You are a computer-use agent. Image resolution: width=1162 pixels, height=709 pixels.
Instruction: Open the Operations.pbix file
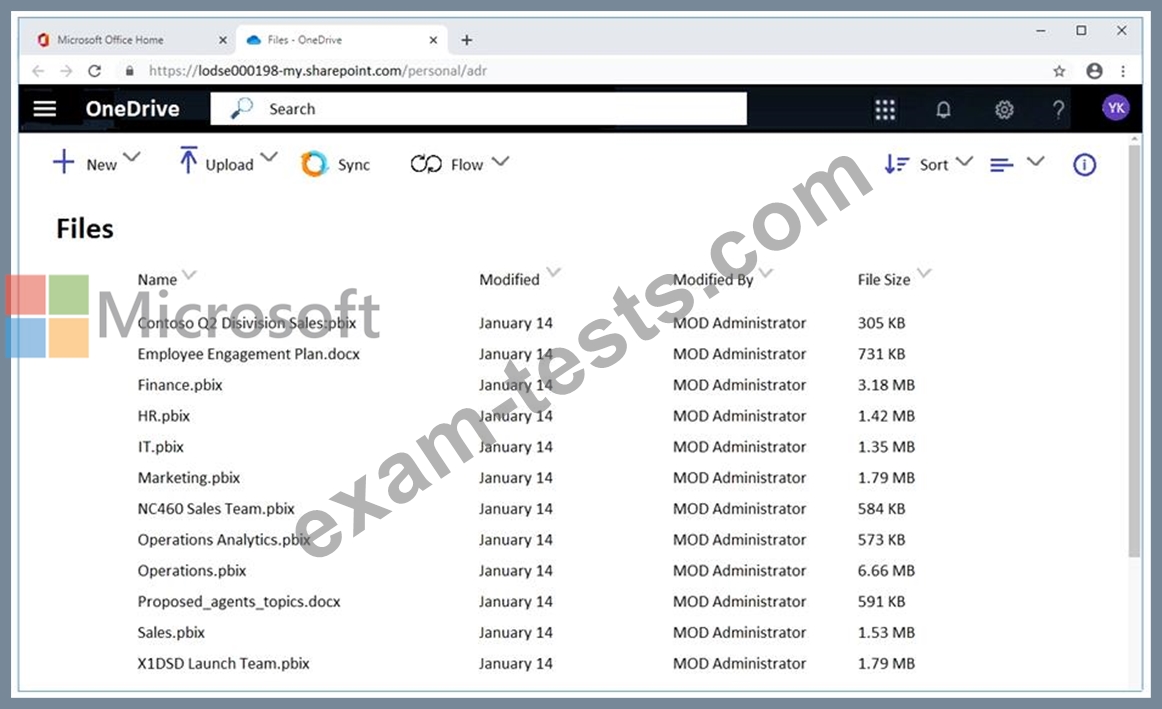[x=192, y=571]
